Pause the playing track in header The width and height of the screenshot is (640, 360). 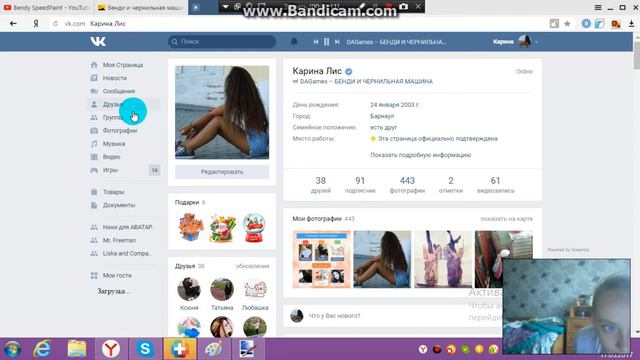(x=327, y=42)
